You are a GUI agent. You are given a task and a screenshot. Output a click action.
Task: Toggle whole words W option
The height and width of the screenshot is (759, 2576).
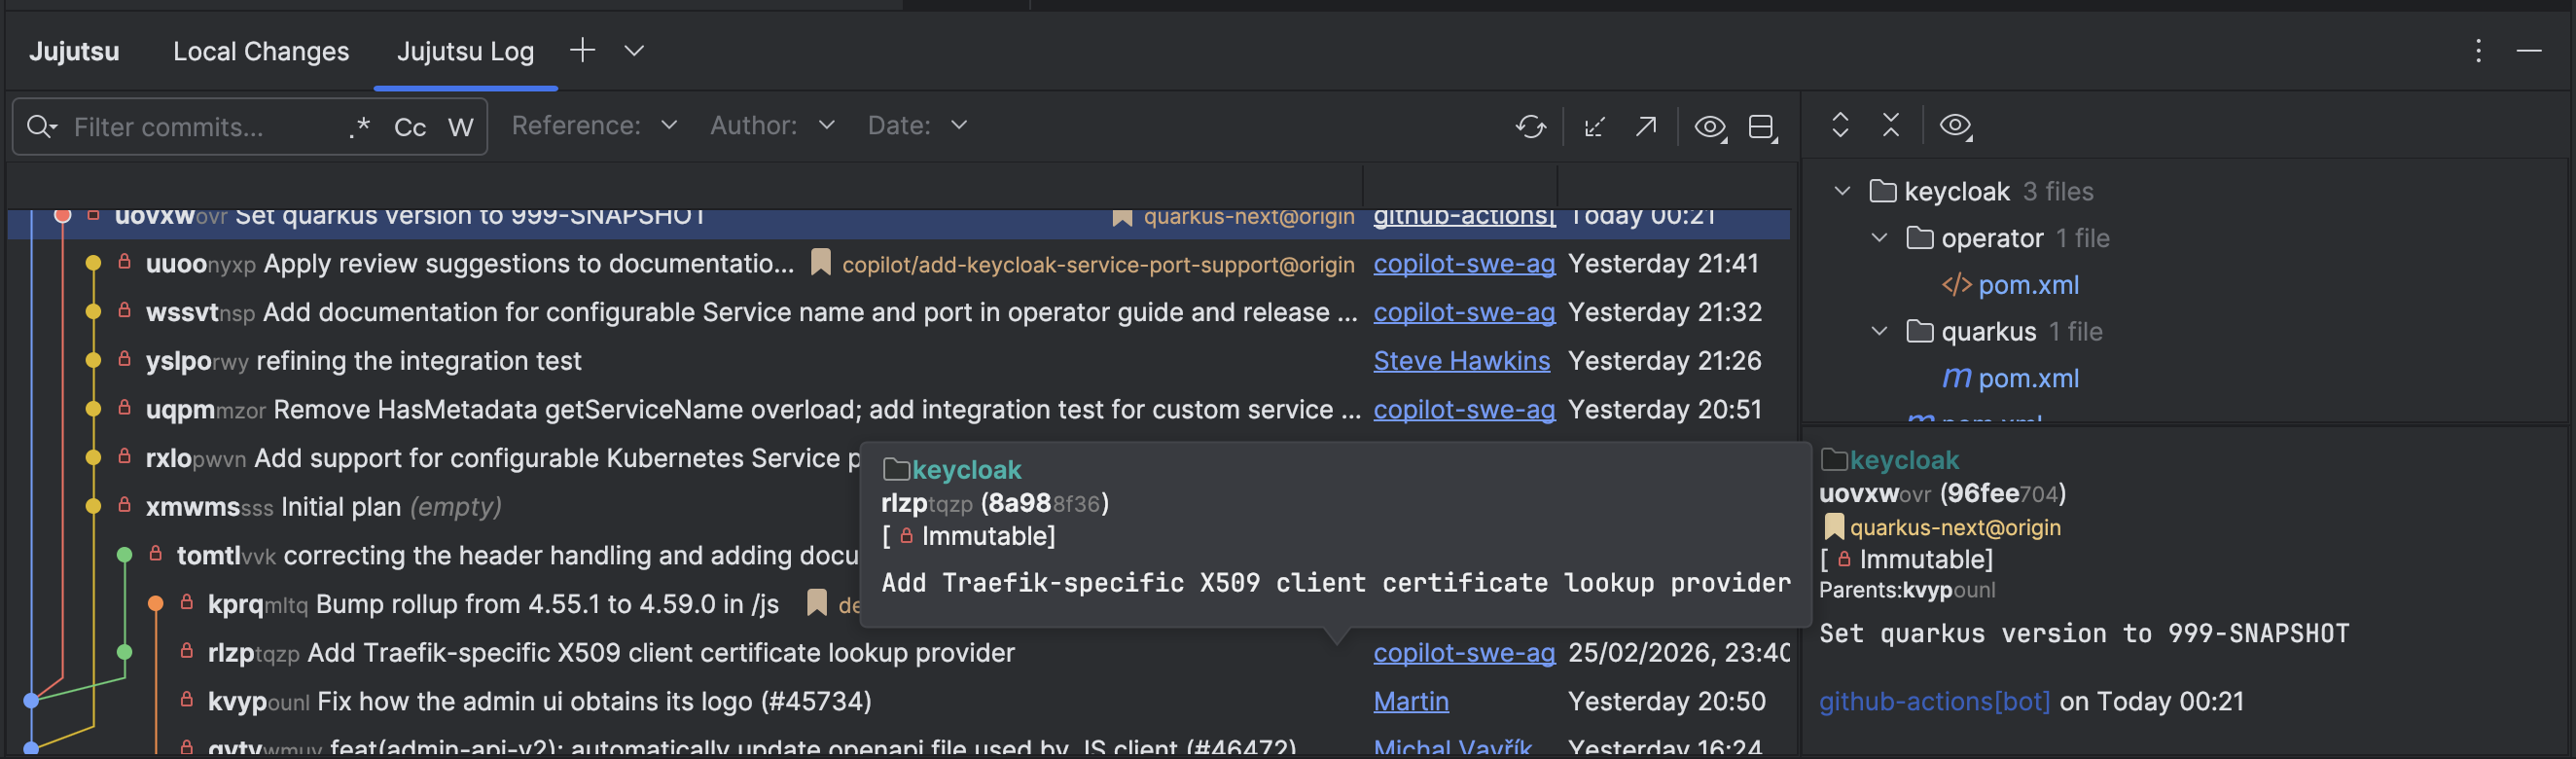tap(460, 127)
